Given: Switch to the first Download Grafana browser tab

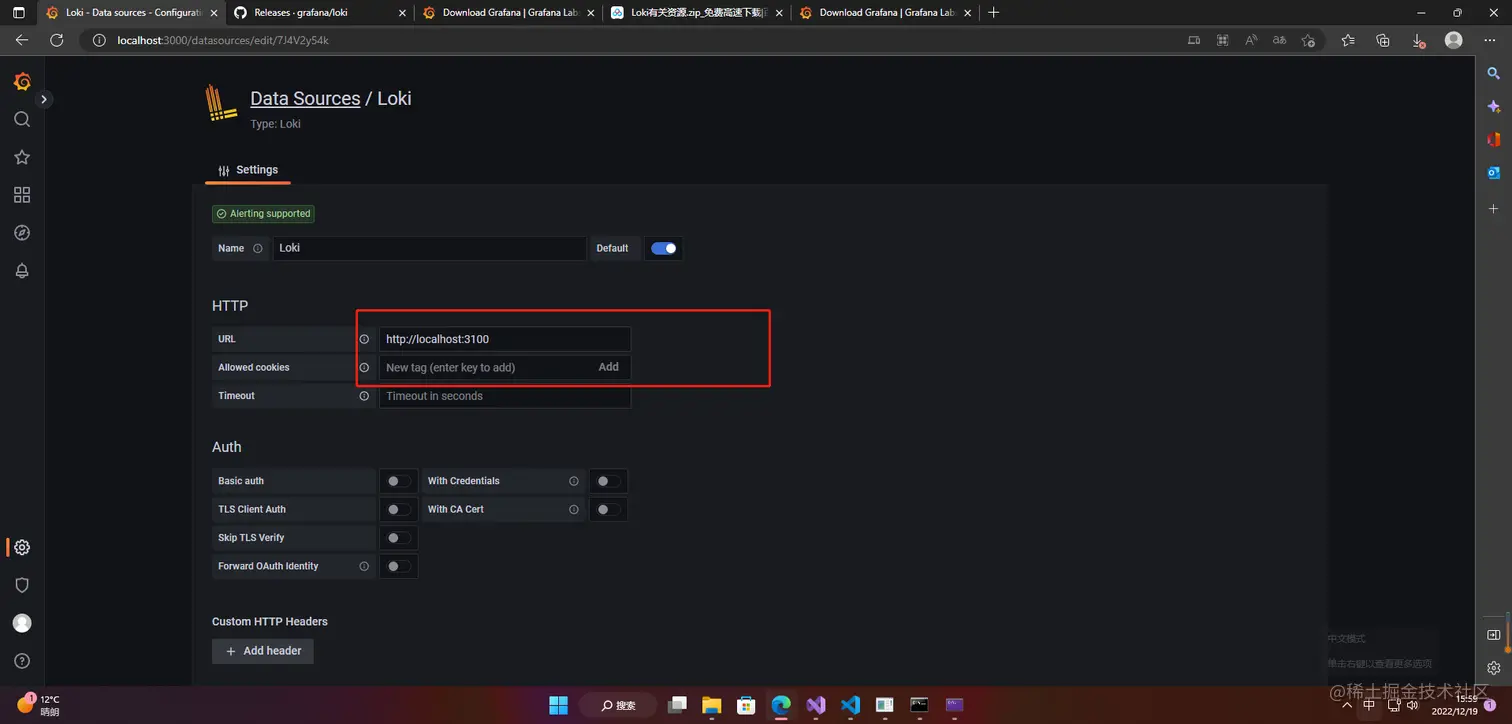Looking at the screenshot, I should pyautogui.click(x=506, y=13).
